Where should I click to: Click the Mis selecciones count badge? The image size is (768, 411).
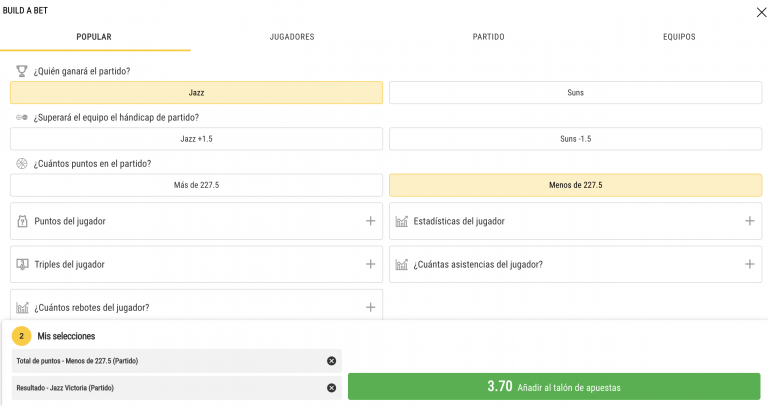22,336
